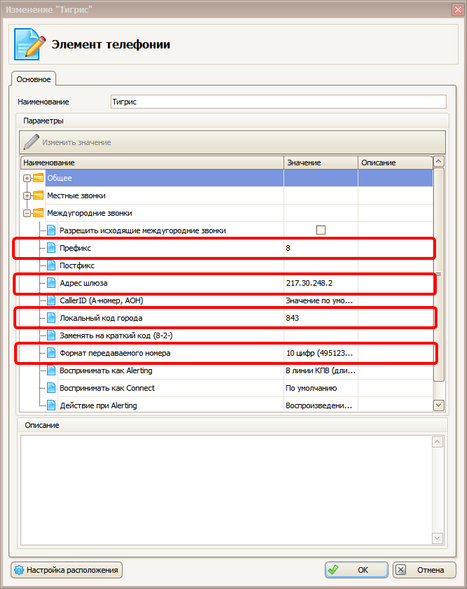Click the document icon next to Локальный код города
Viewport: 467px width, 589px height.
[x=51, y=318]
